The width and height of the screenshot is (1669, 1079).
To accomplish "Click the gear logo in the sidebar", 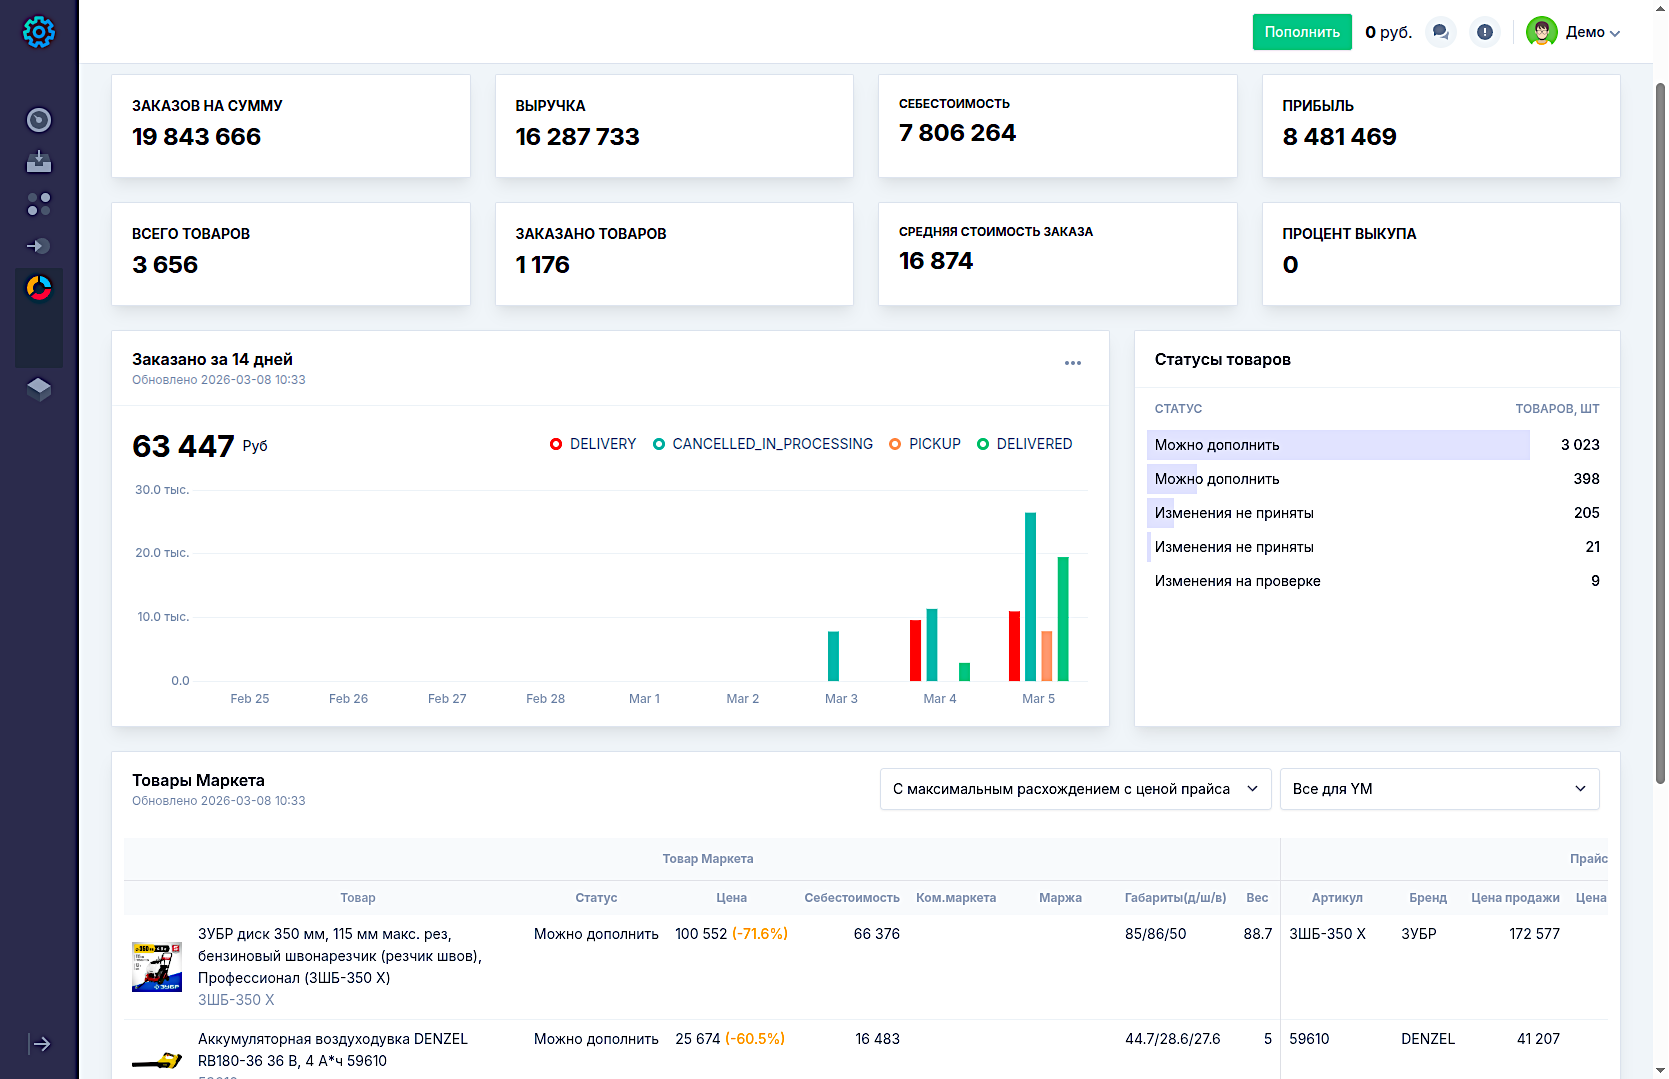I will 39,32.
